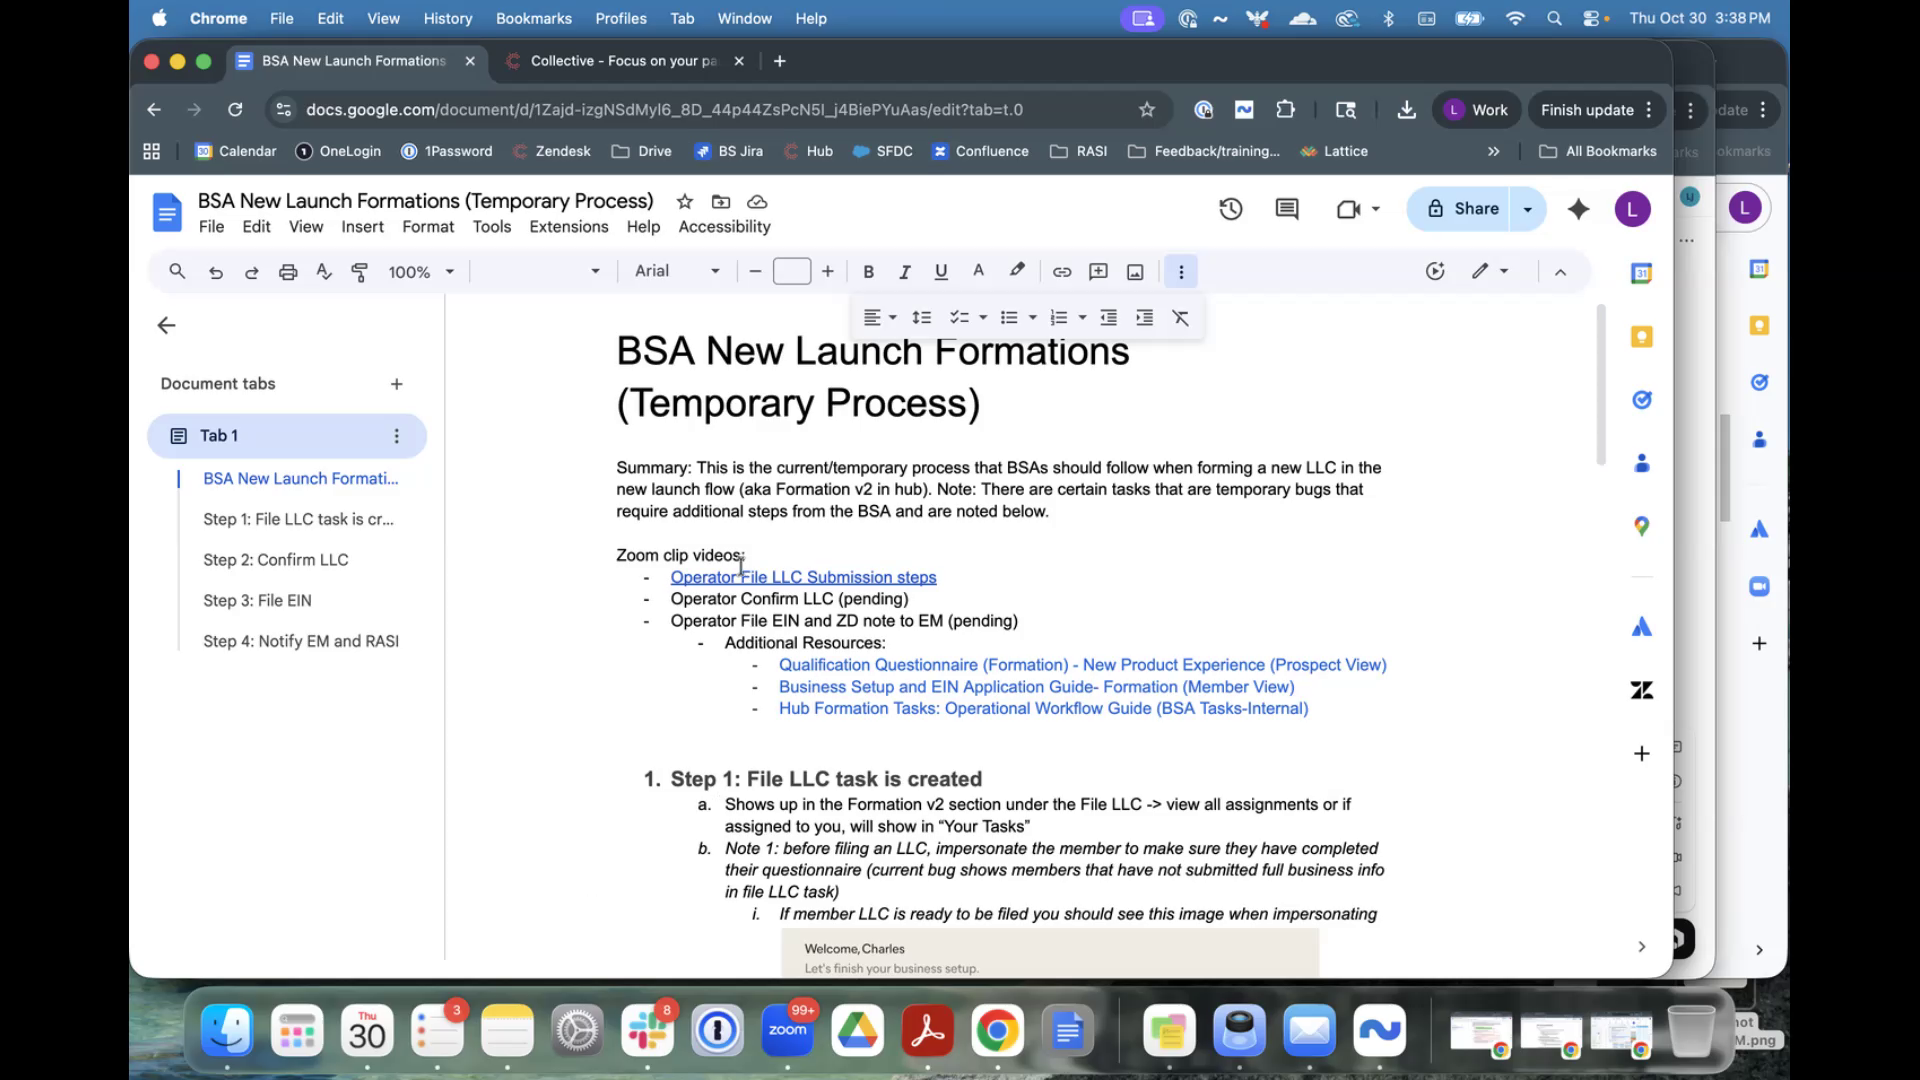Toggle underline formatting
This screenshot has height=1080, width=1920.
pos(940,272)
